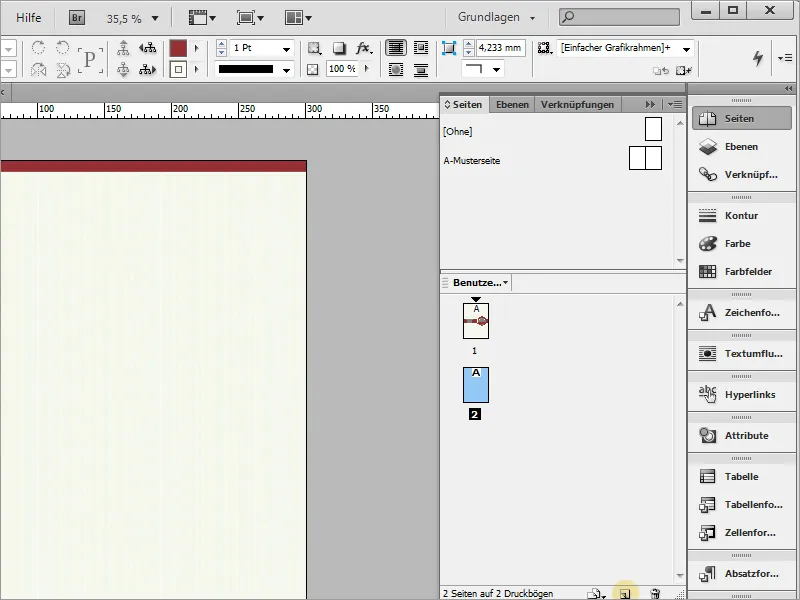Collapse panel dock with double arrows
The height and width of the screenshot is (600, 800).
[788, 89]
